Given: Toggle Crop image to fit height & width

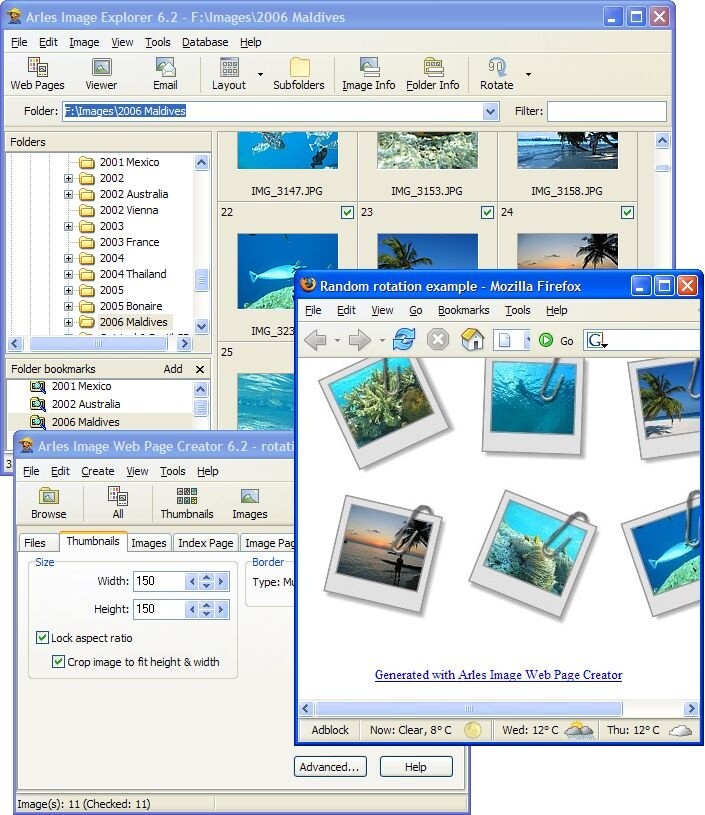Looking at the screenshot, I should [58, 662].
